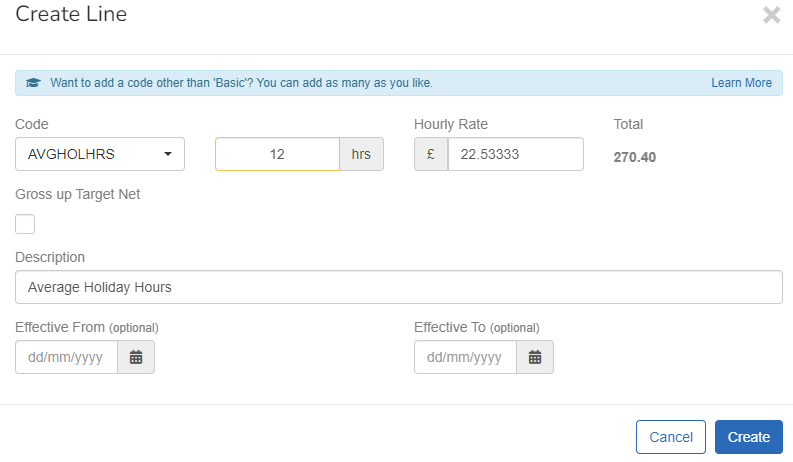Follow the Learn More link
This screenshot has height=462, width=793.
click(x=741, y=83)
